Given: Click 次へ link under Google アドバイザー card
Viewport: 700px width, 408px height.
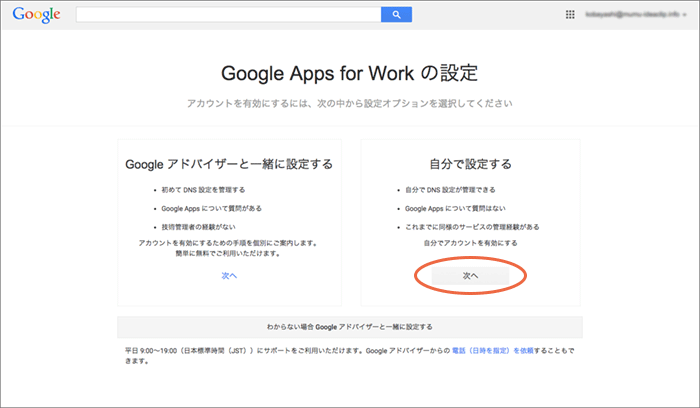Looking at the screenshot, I should (229, 275).
